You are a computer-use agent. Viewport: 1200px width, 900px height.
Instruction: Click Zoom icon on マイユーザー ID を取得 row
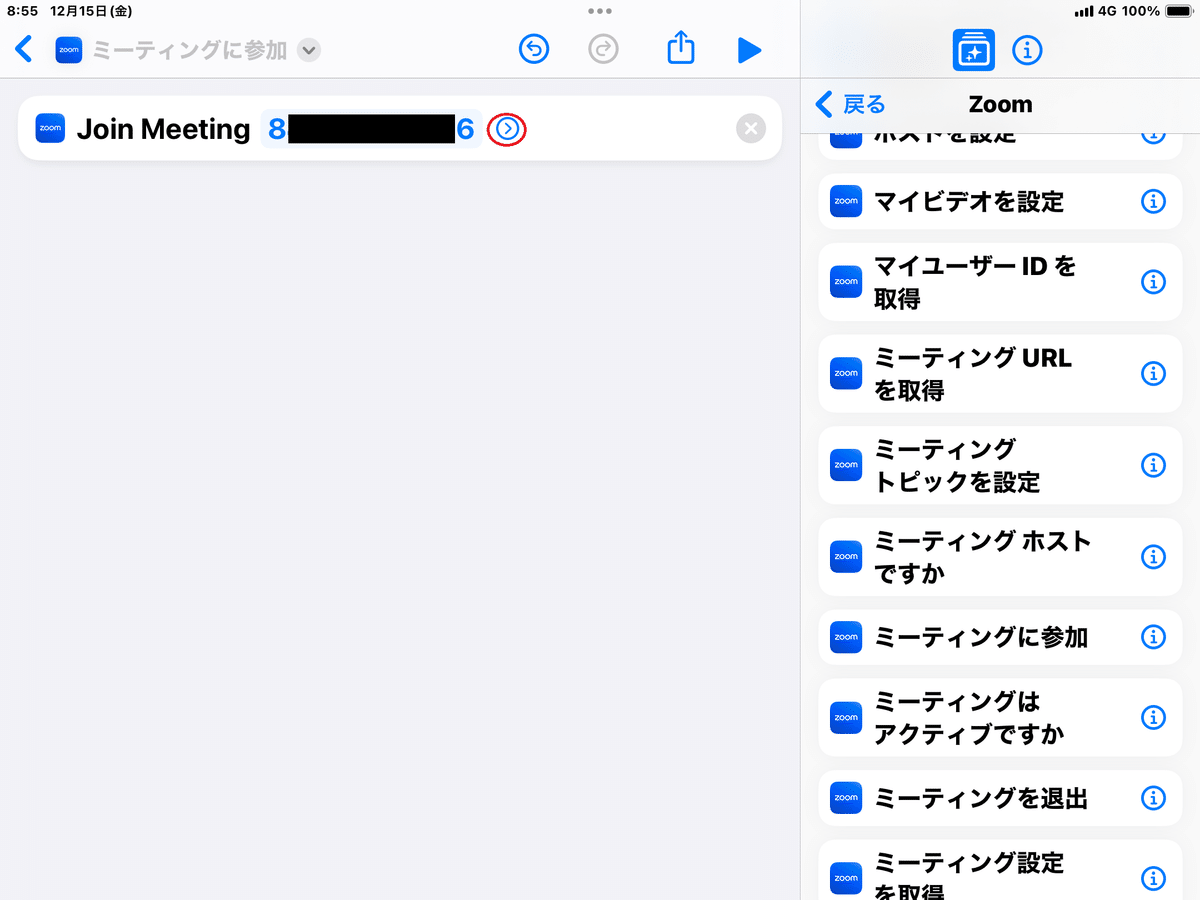coord(846,282)
